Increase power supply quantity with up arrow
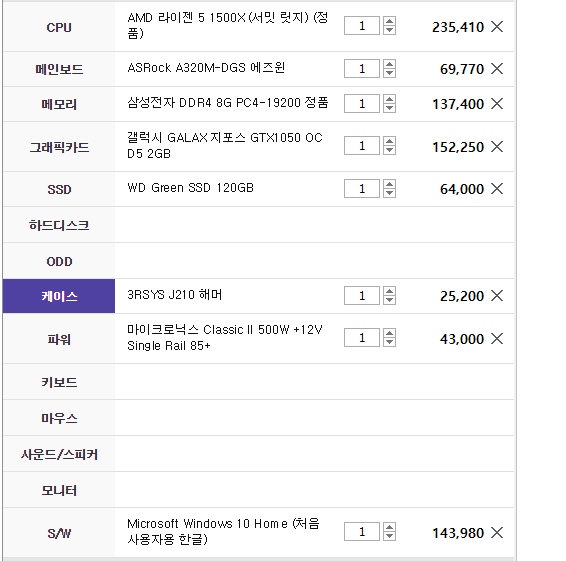This screenshot has height=561, width=566. click(x=389, y=333)
